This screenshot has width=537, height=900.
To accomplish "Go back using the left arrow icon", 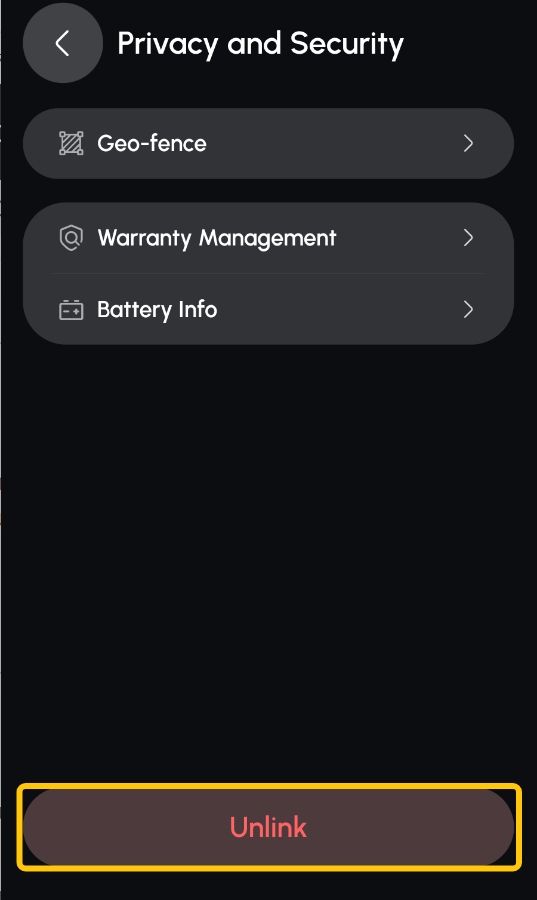I will click(62, 43).
